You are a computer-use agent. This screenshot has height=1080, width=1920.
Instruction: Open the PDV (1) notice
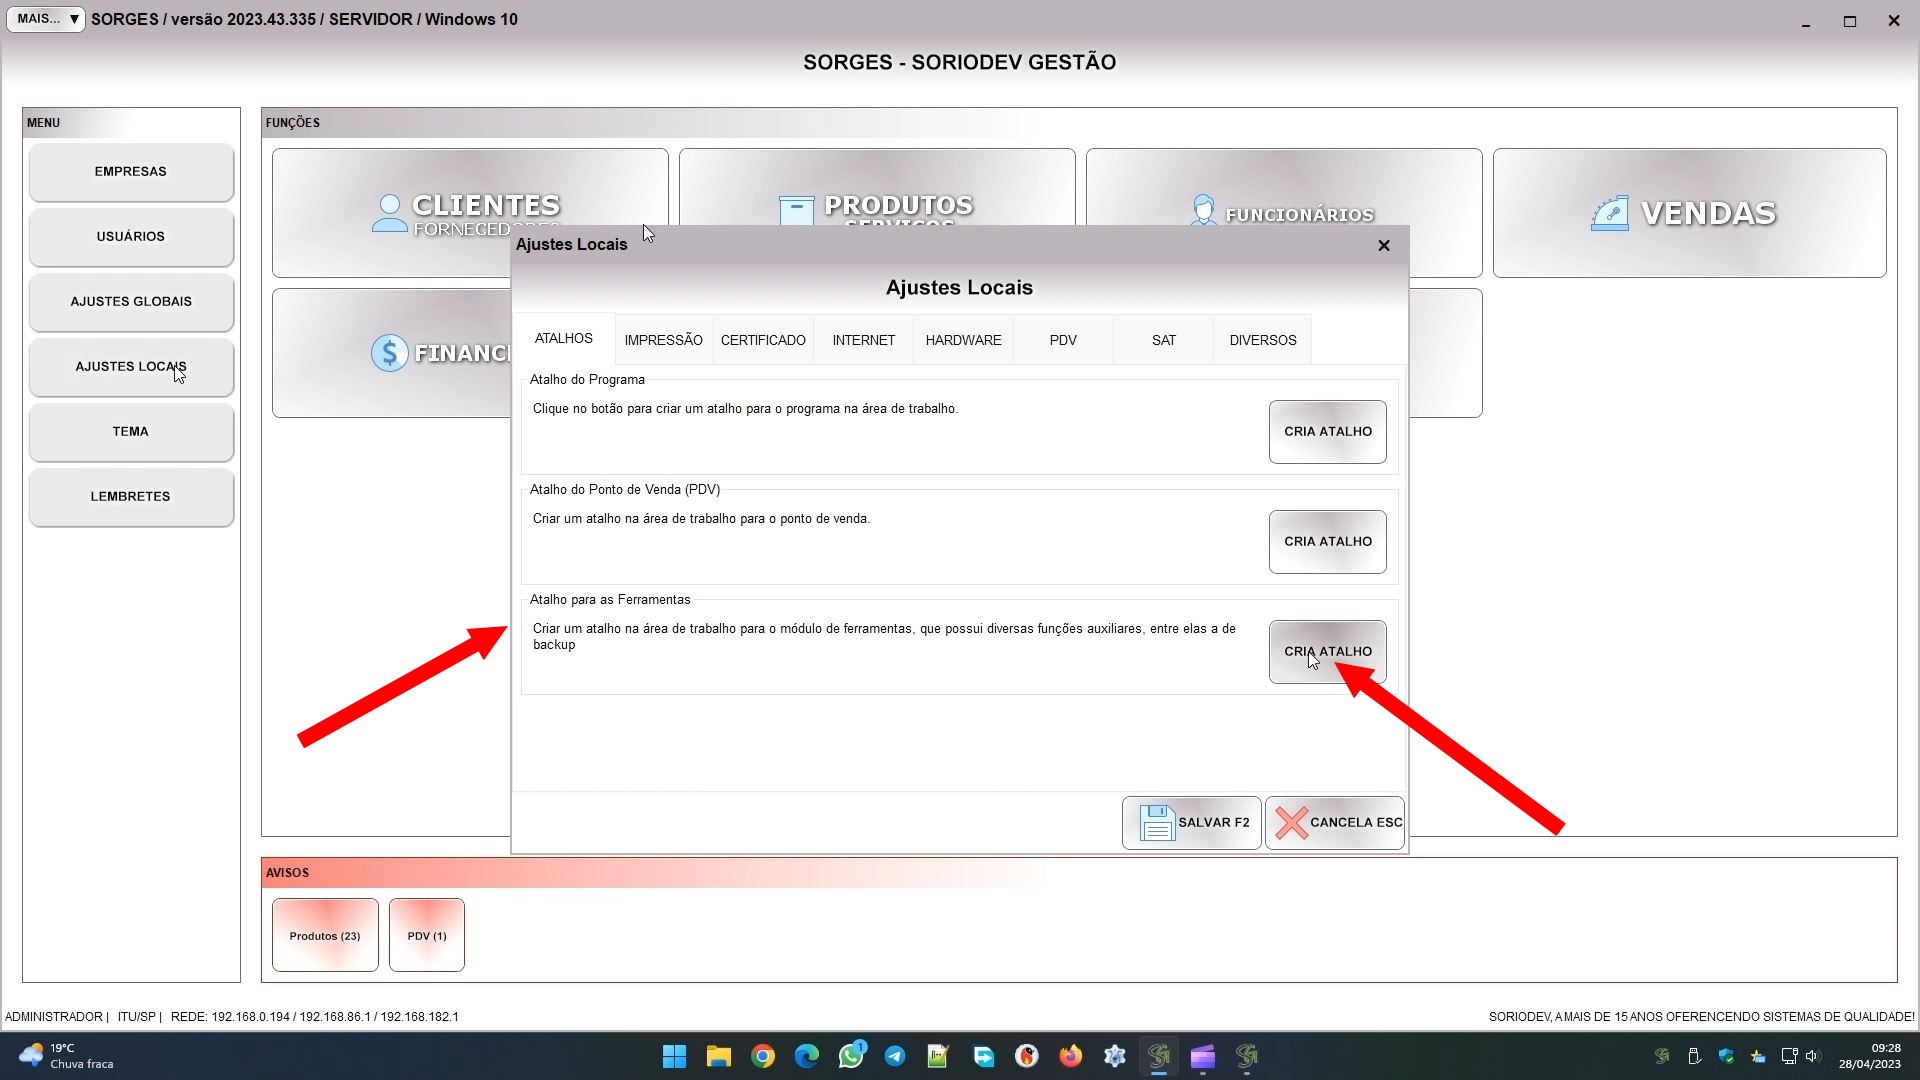coord(427,936)
